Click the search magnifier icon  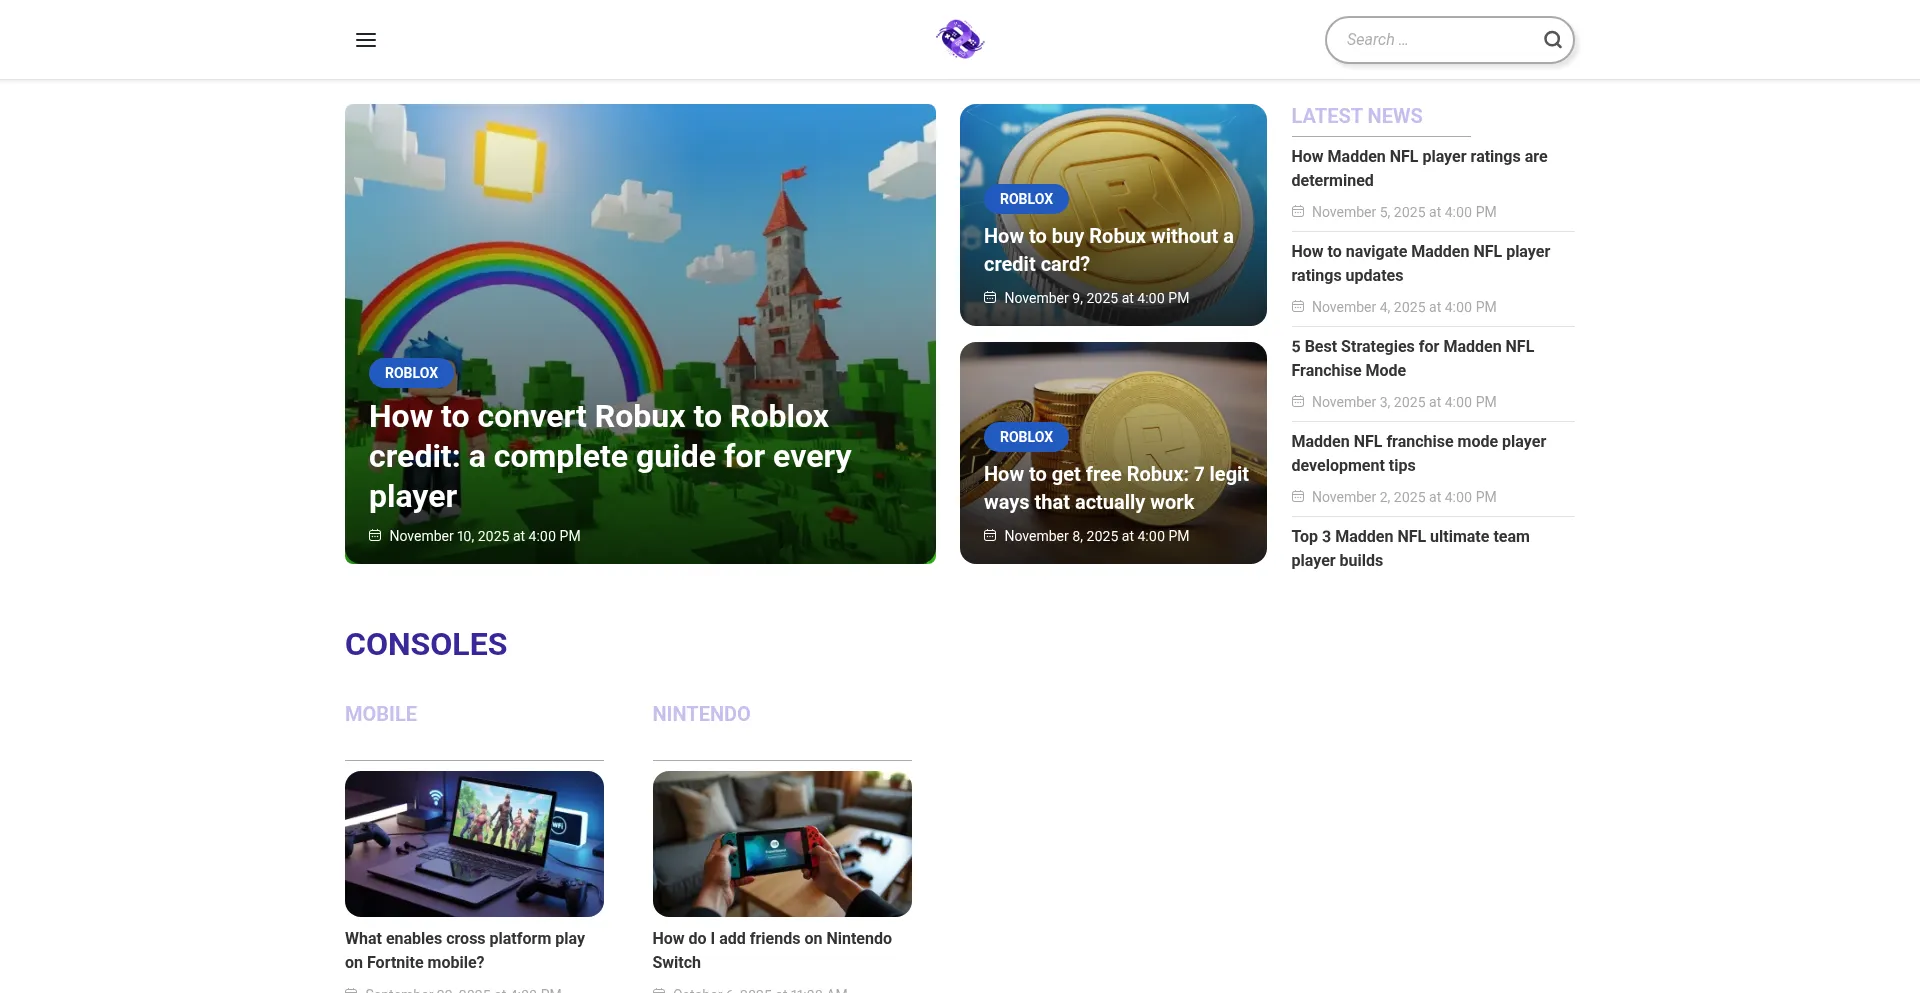pos(1552,40)
